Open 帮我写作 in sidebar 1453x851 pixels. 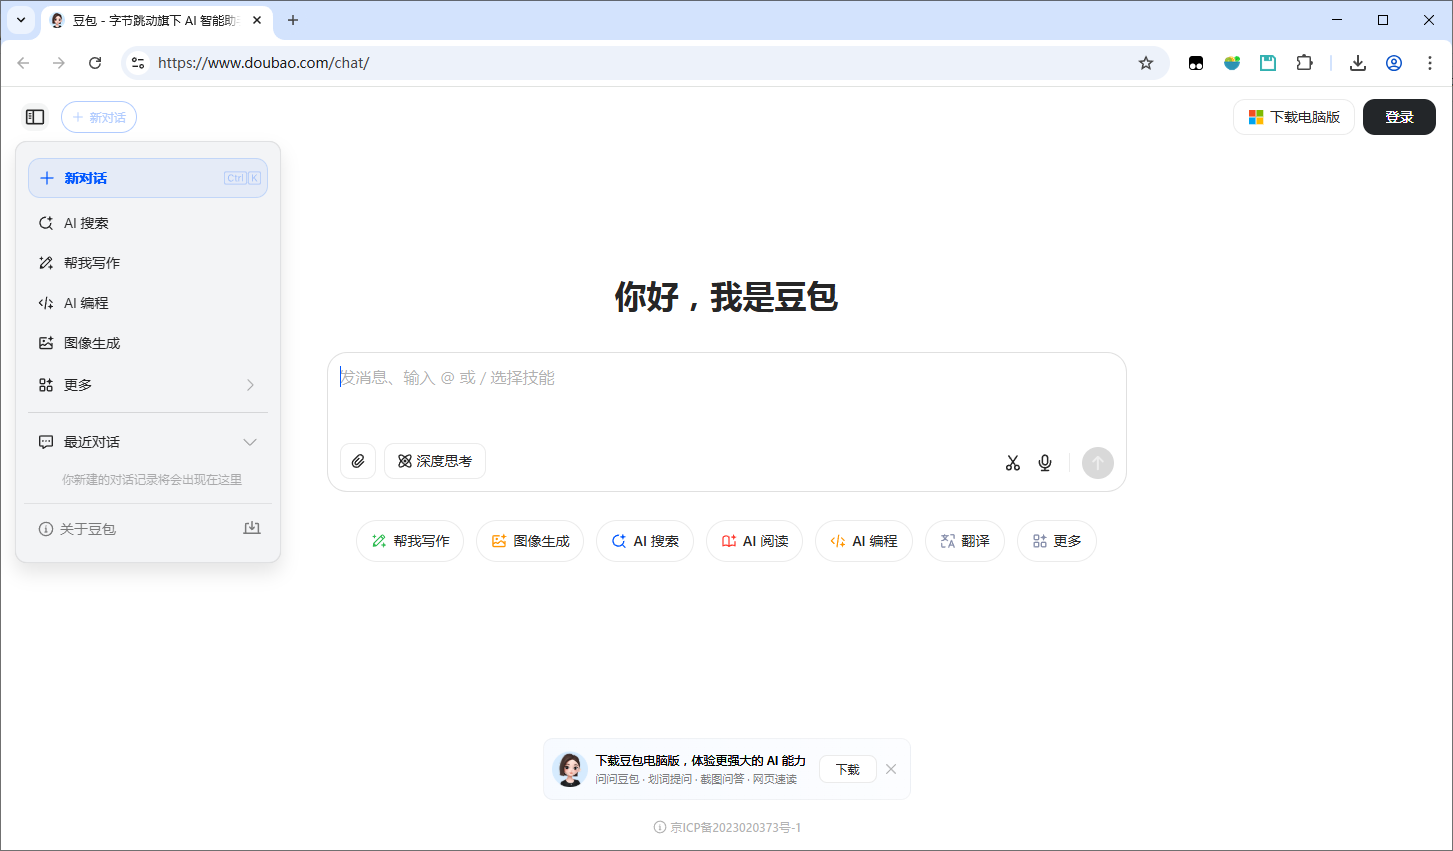[92, 263]
